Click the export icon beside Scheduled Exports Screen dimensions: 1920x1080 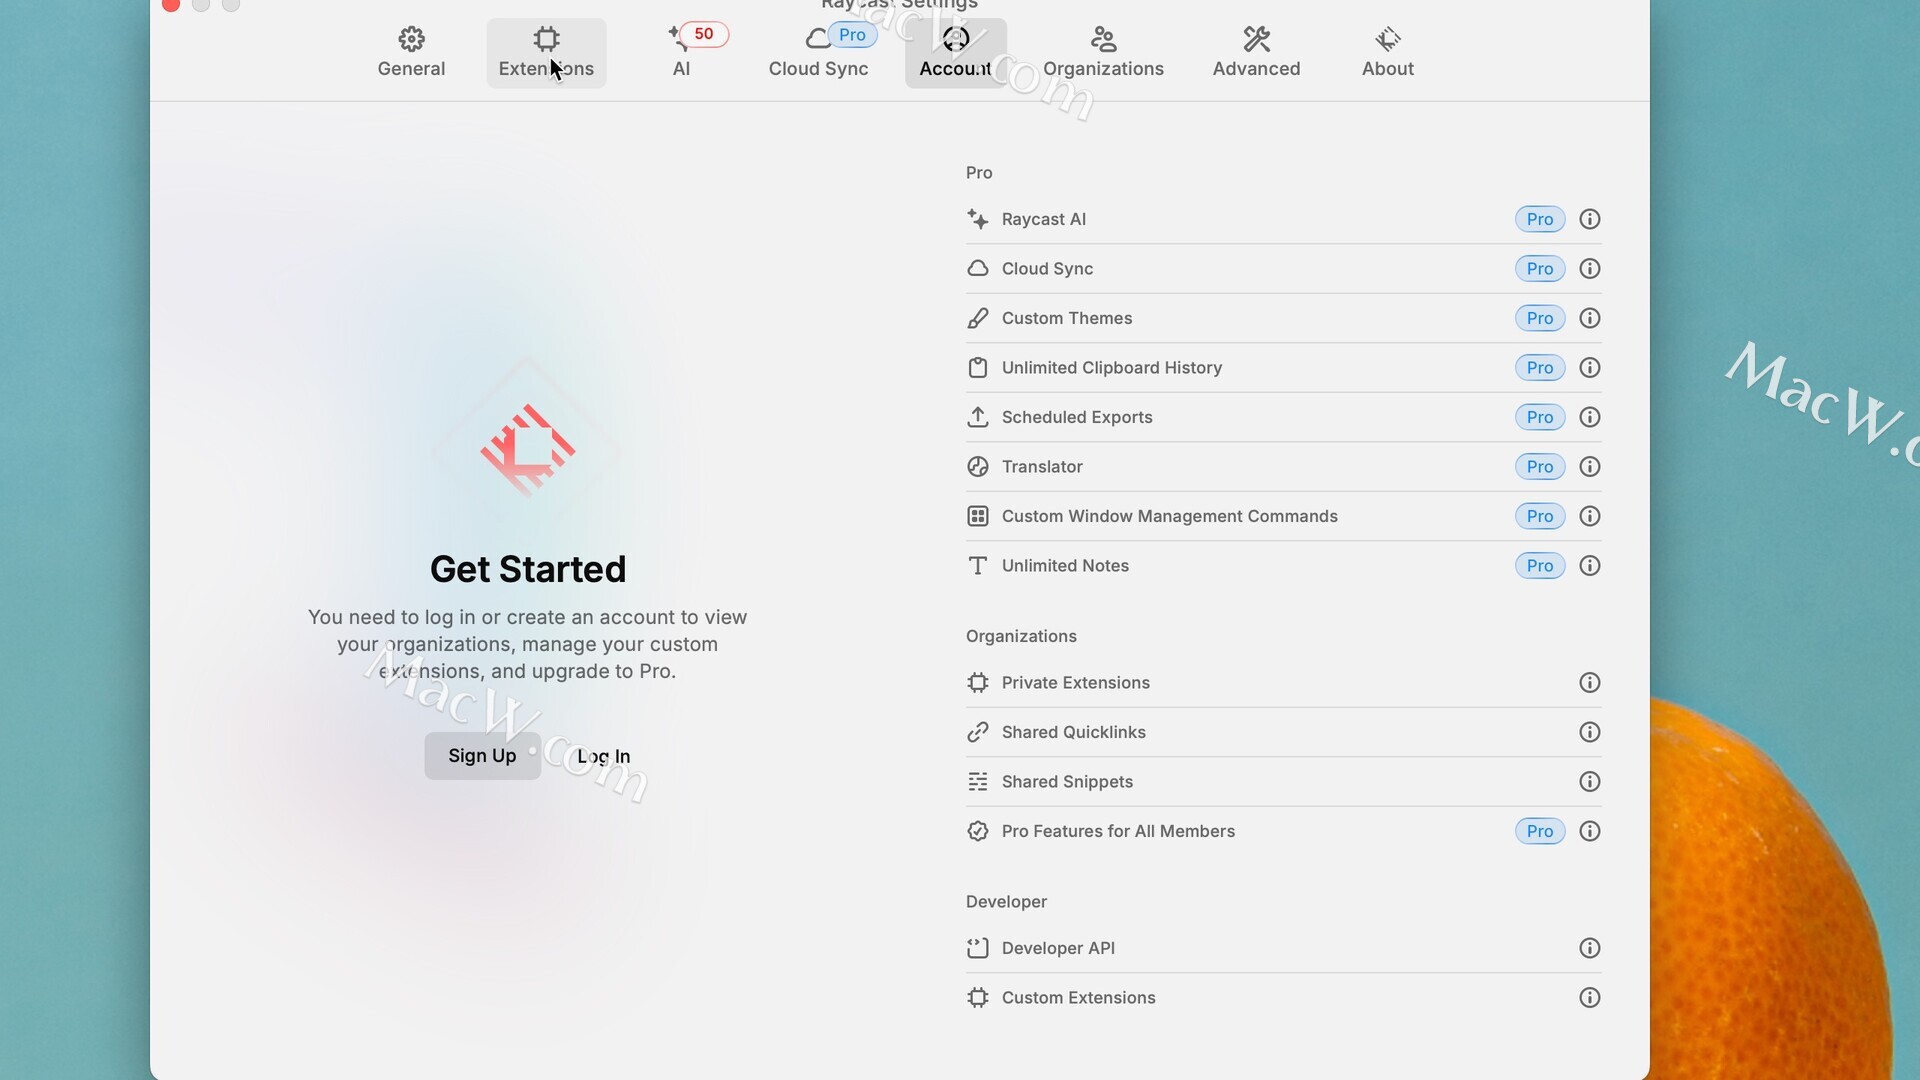(x=978, y=417)
